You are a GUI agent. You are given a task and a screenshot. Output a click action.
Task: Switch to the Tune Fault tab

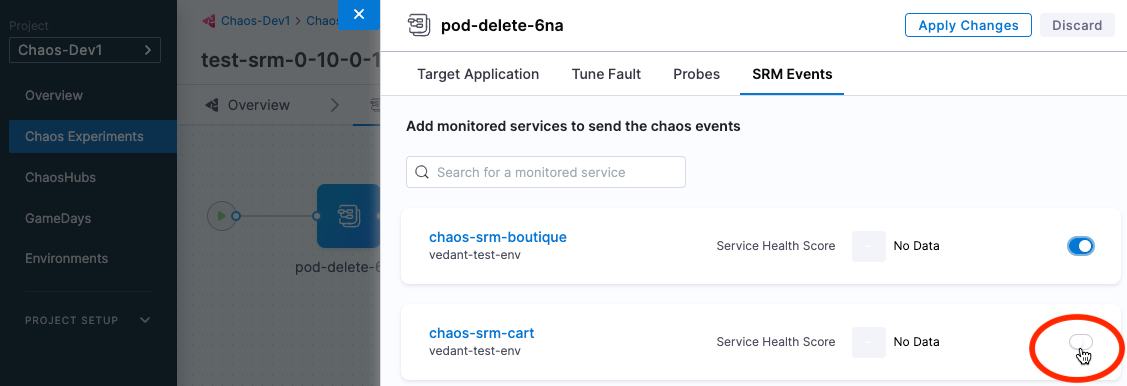coord(606,74)
